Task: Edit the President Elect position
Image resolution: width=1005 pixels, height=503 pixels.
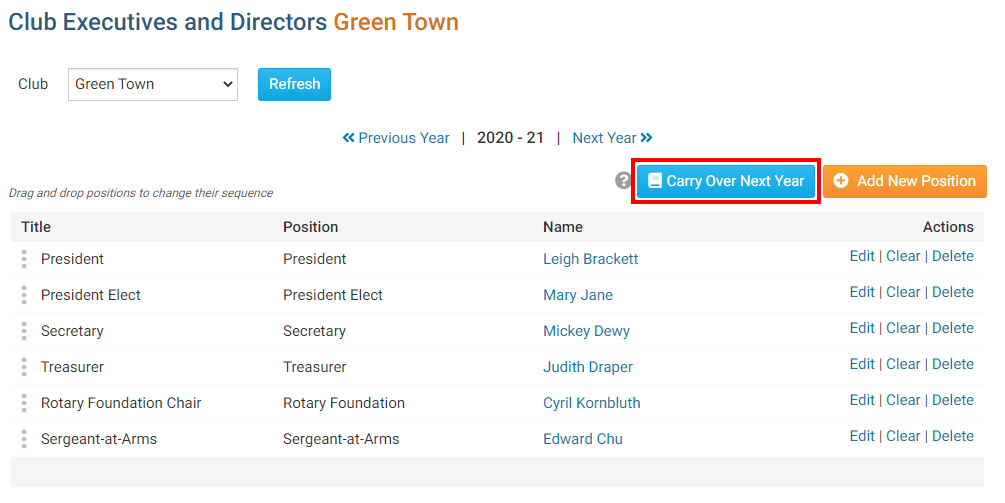Action: pos(861,292)
